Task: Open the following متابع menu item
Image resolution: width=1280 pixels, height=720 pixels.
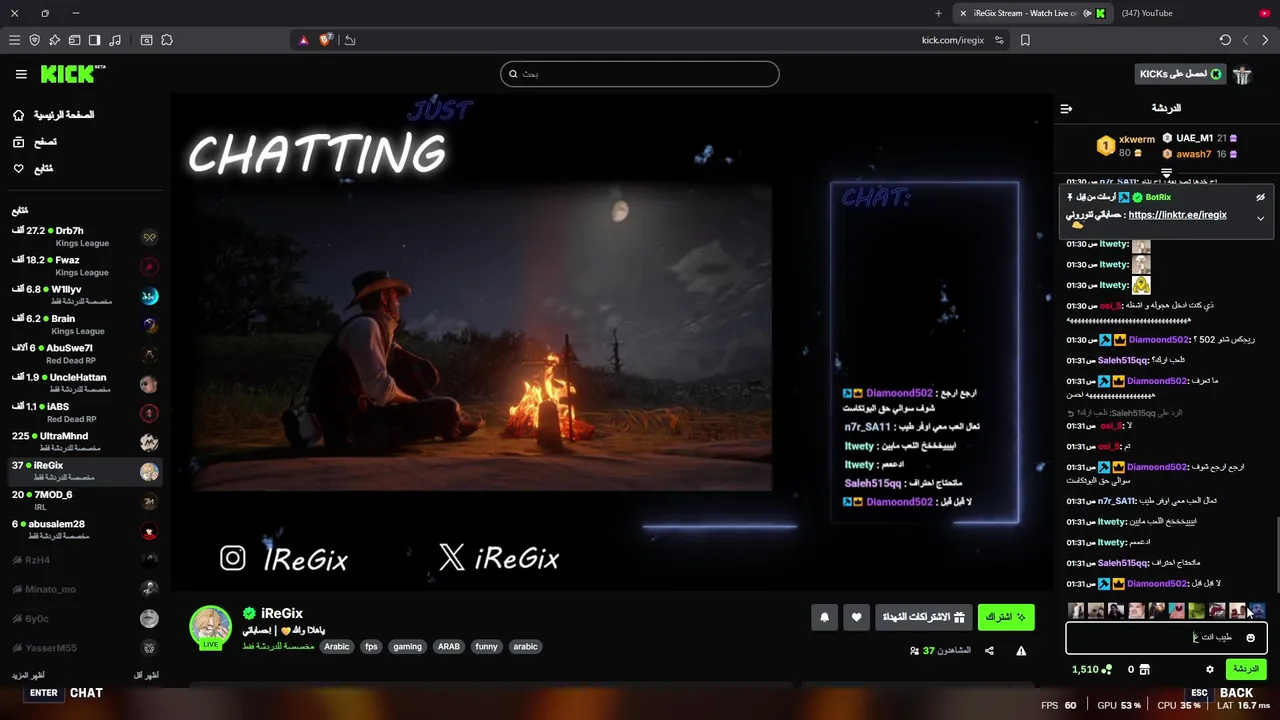Action: [33, 169]
